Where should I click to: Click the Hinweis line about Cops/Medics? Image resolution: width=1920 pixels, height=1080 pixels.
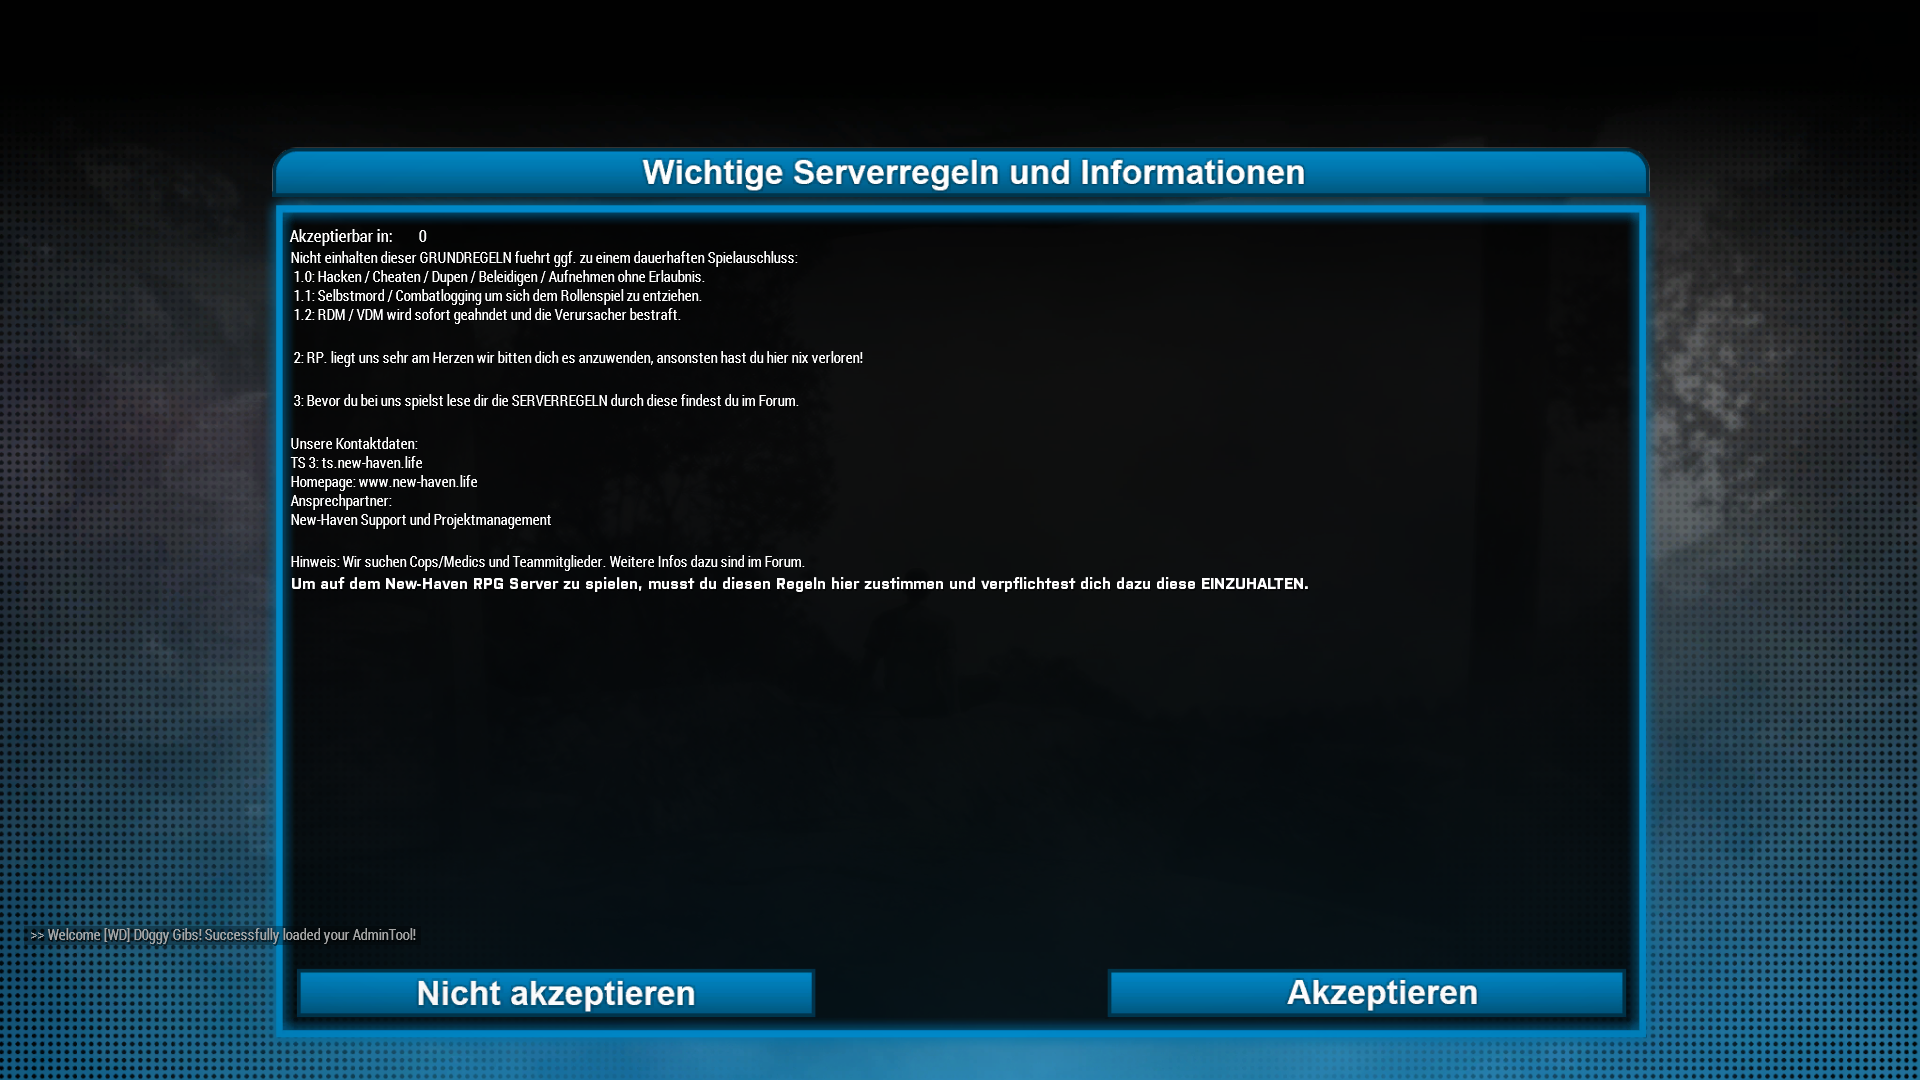547,562
